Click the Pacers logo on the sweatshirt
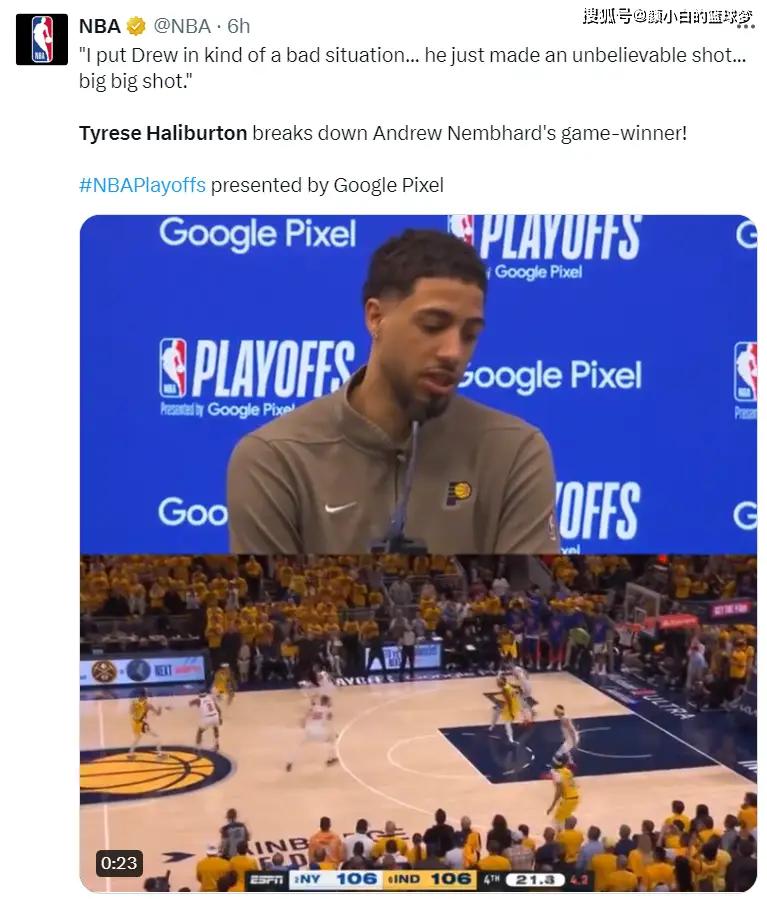This screenshot has width=767, height=899. (x=459, y=493)
